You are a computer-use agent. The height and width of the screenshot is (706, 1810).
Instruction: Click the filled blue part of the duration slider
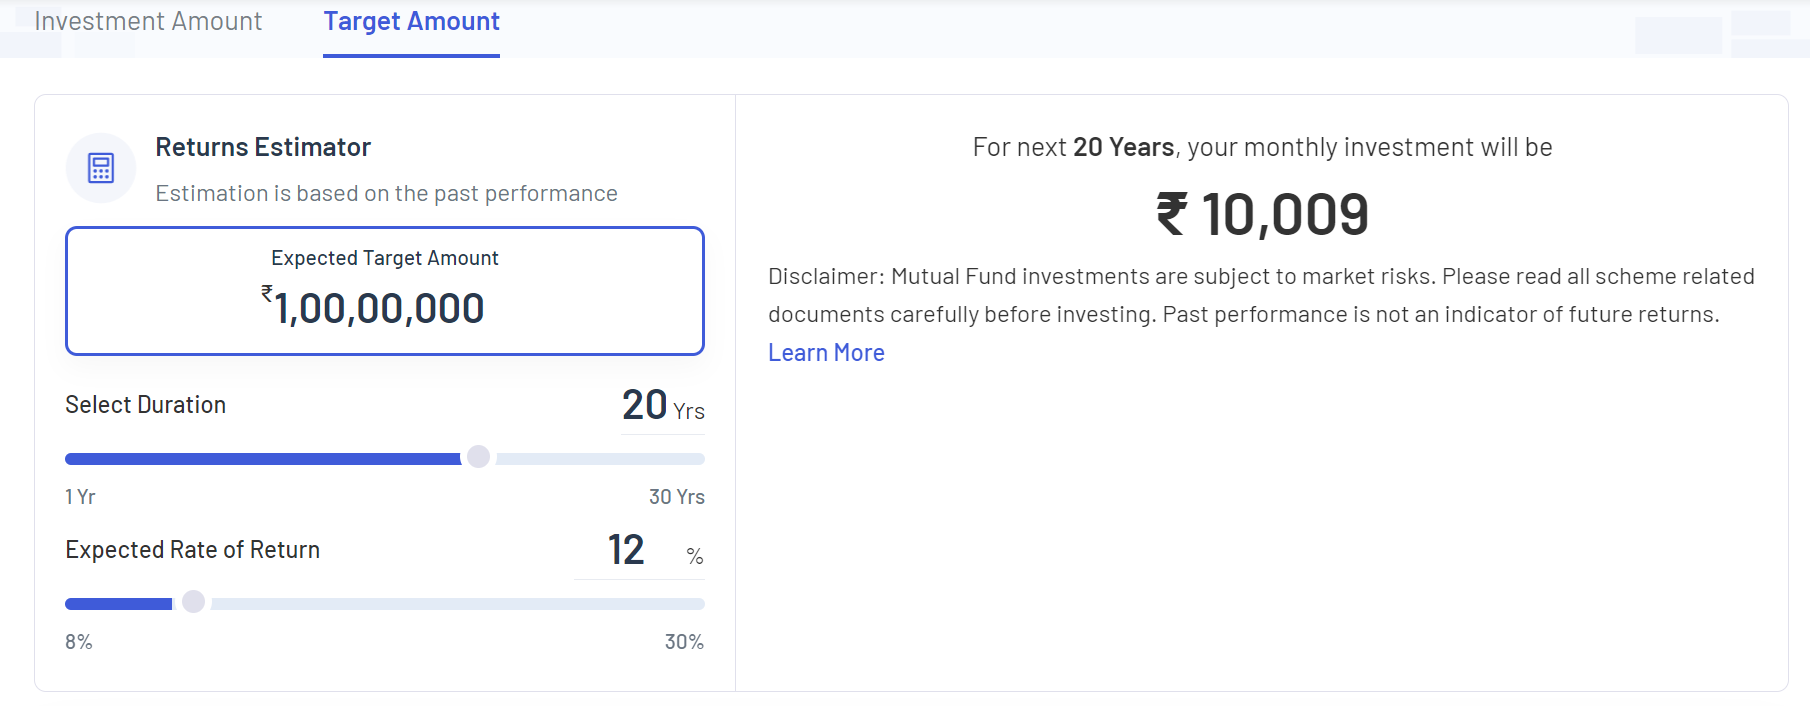[262, 459]
